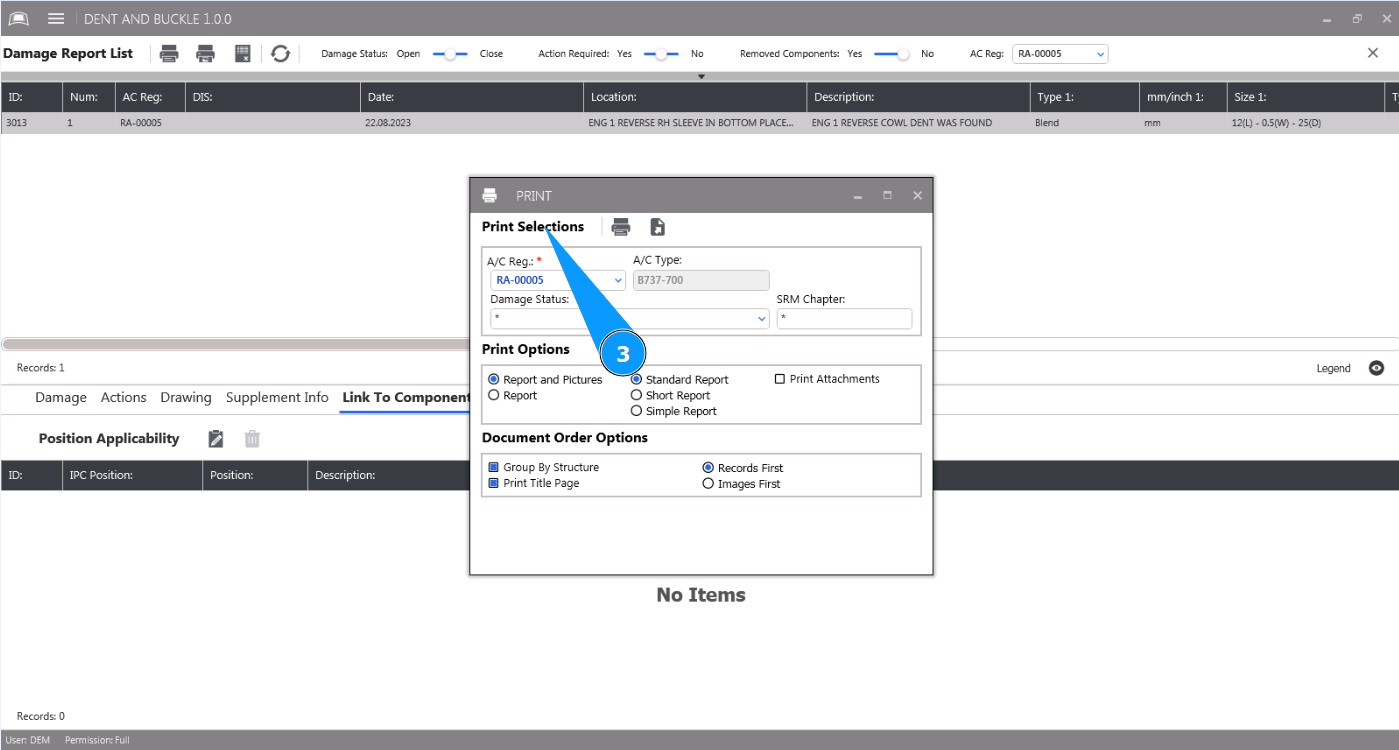The width and height of the screenshot is (1399, 750).
Task: Sort by the Size 1 column header
Action: pos(1306,97)
